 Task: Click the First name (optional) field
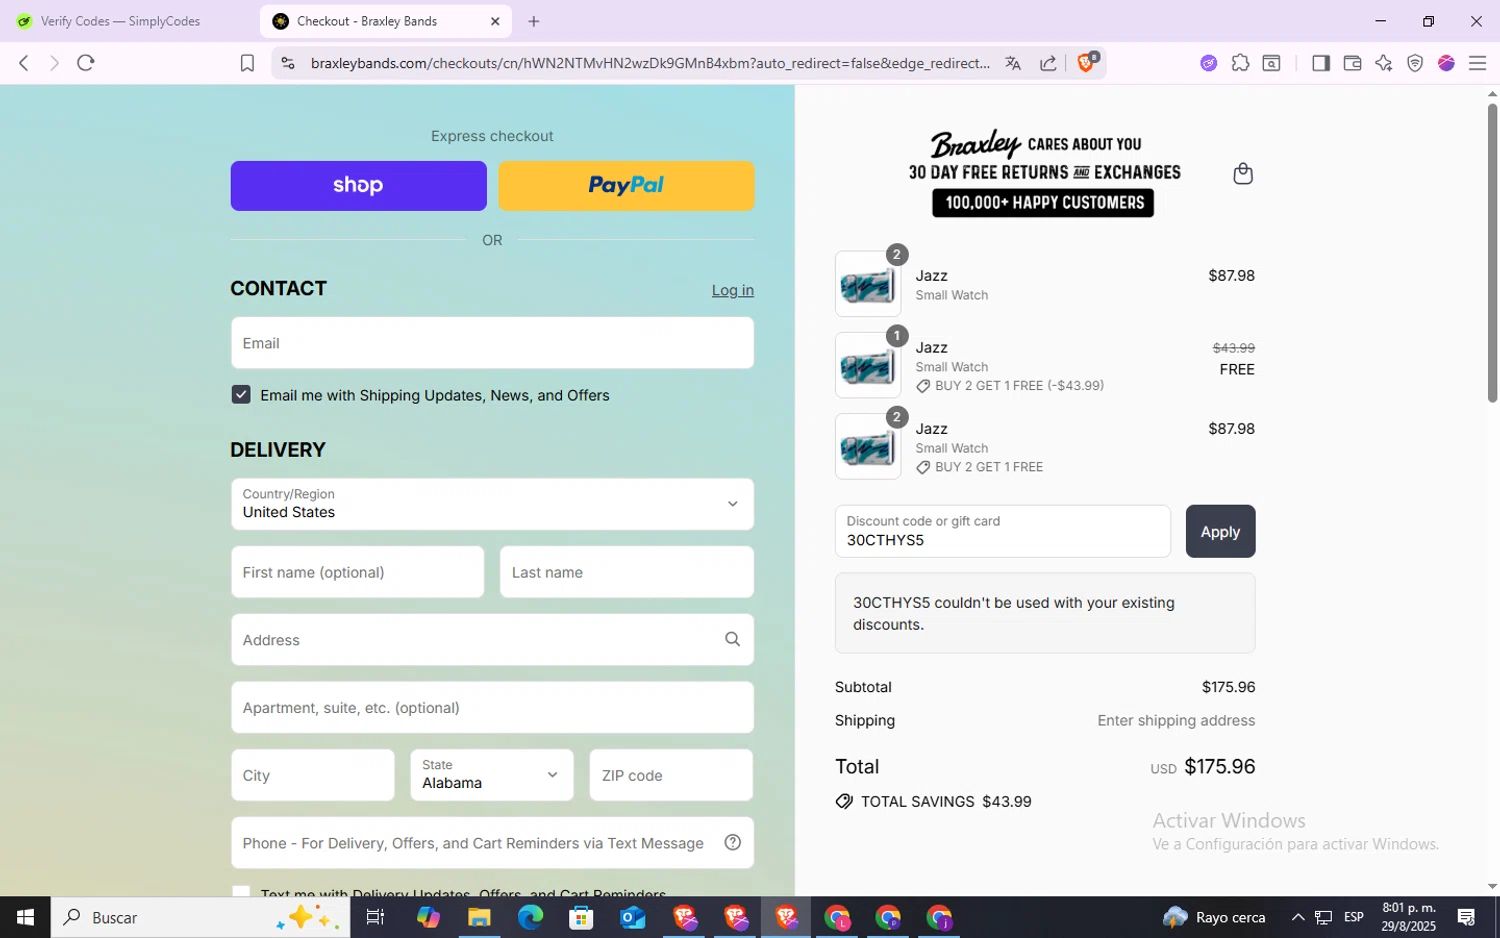click(x=357, y=572)
